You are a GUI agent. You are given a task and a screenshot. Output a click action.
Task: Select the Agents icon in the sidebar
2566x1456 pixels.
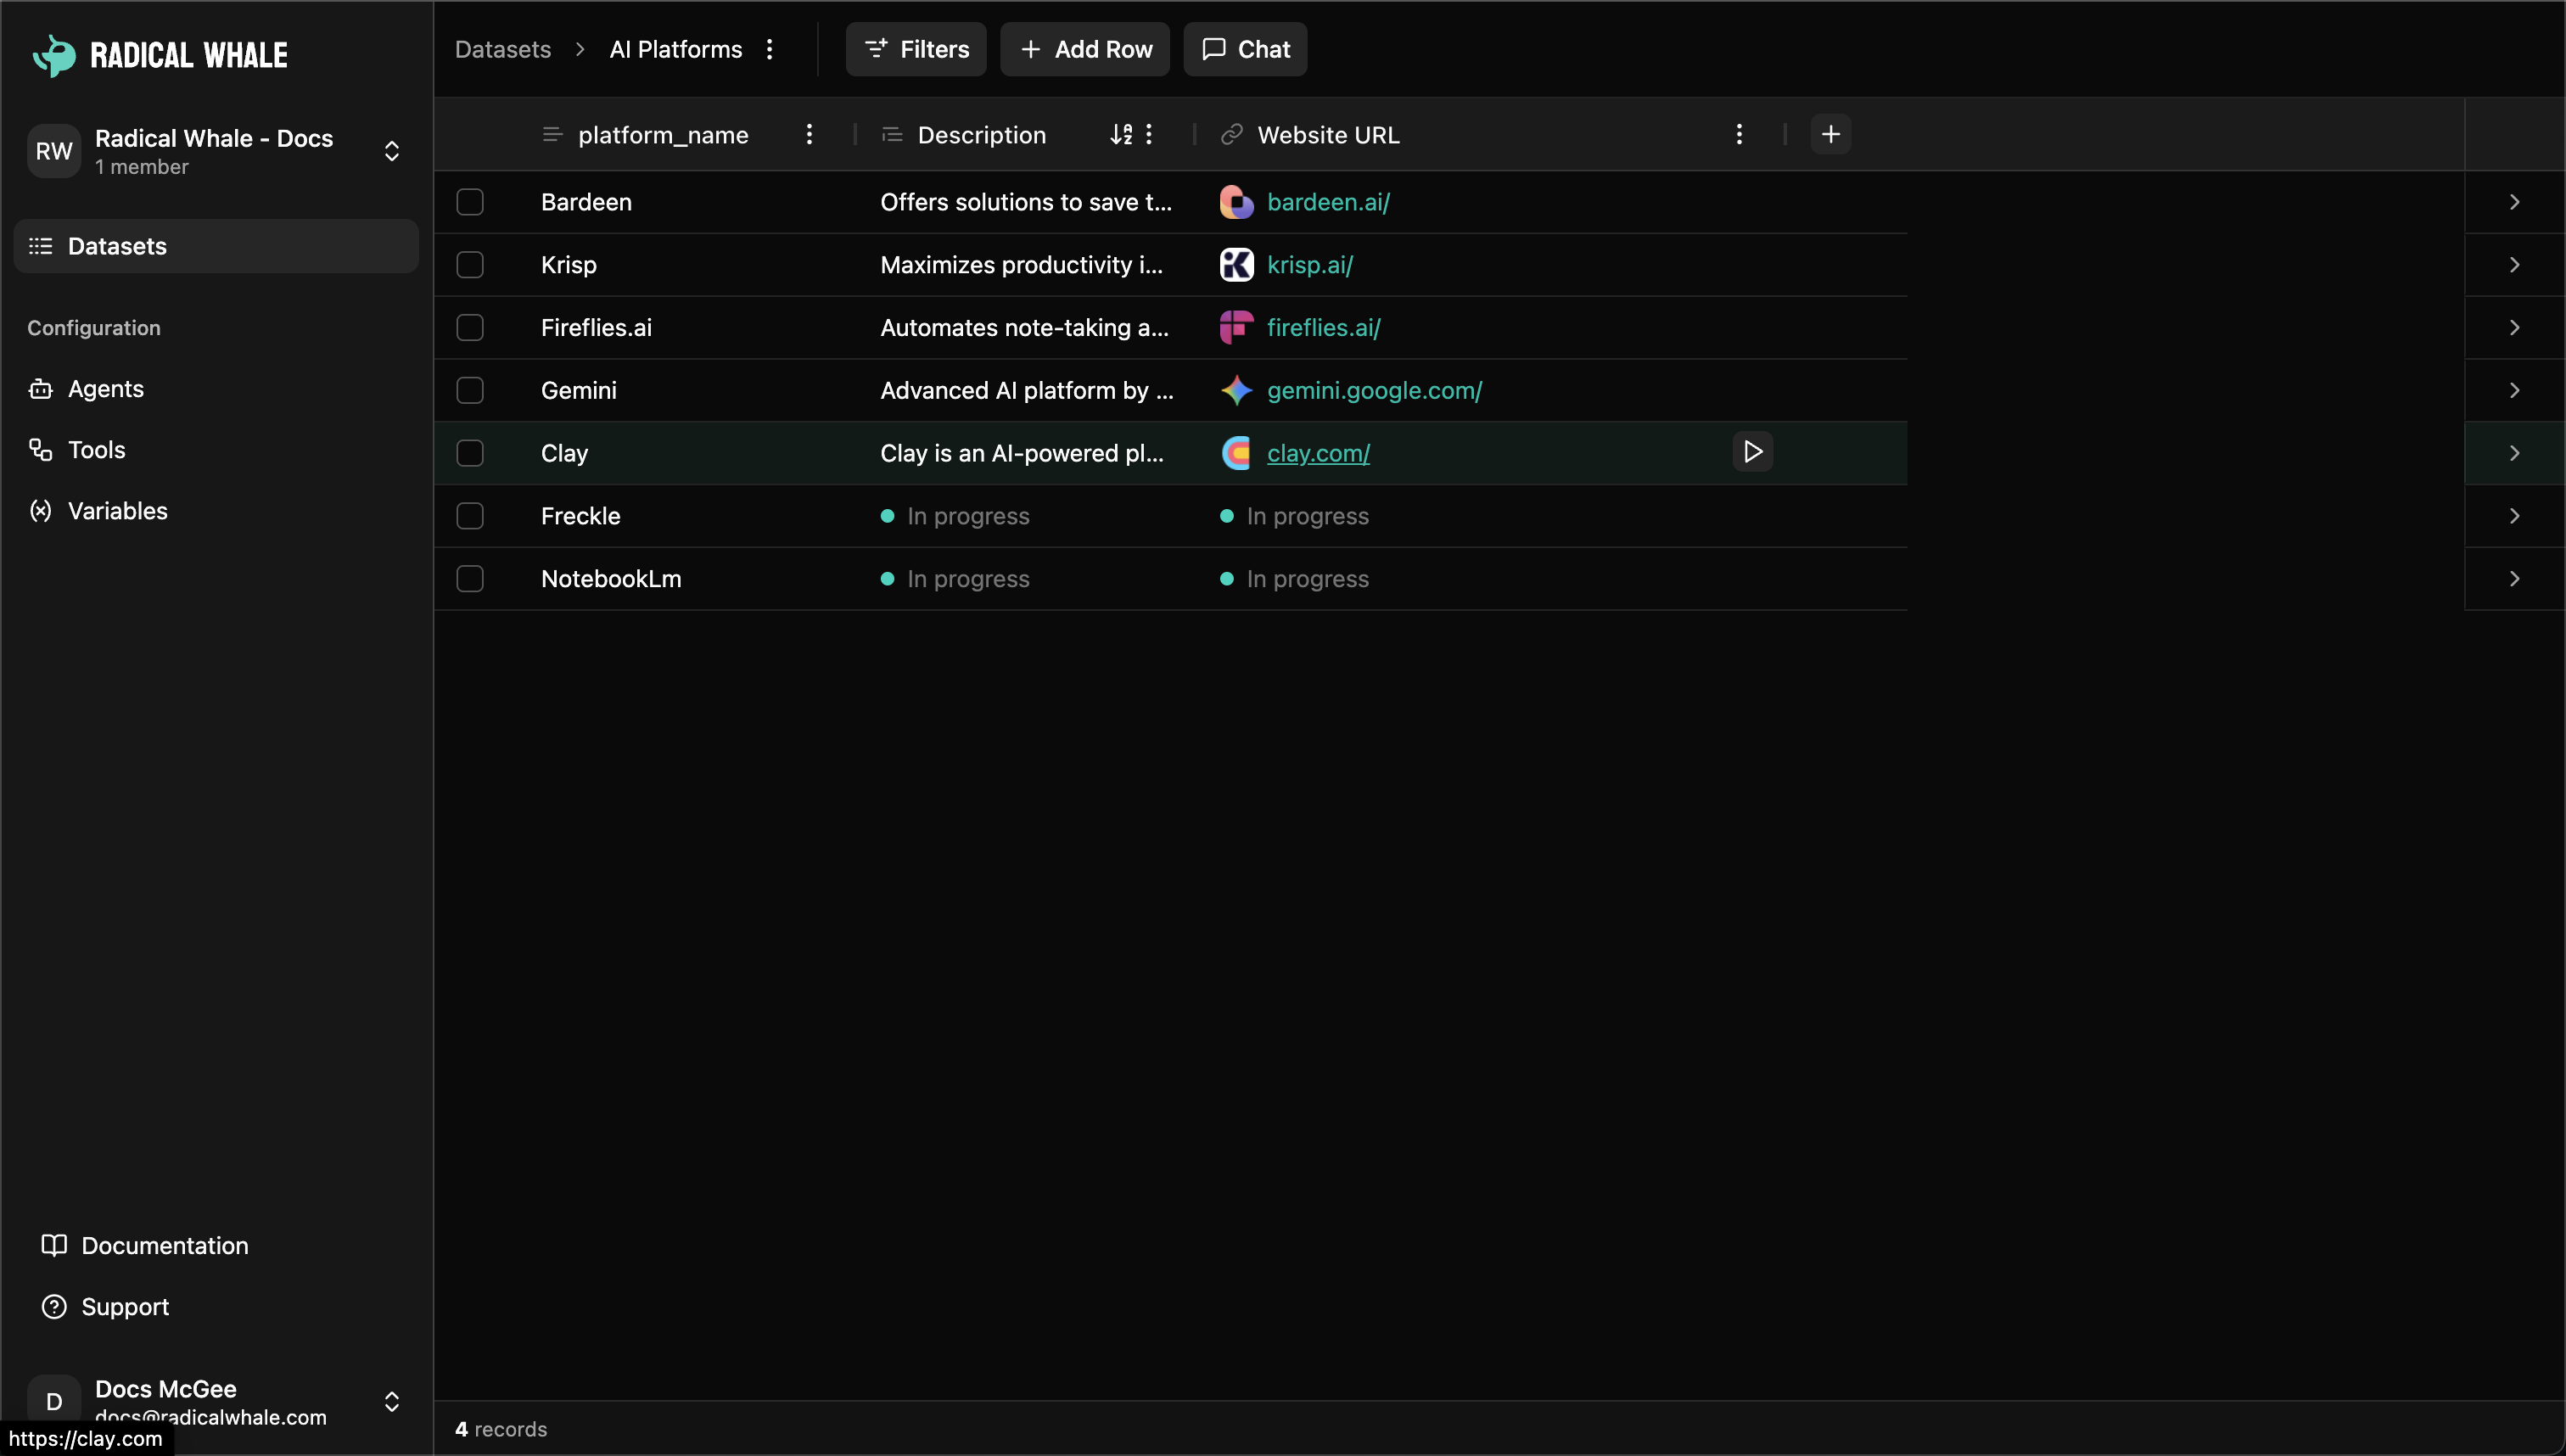click(x=40, y=389)
